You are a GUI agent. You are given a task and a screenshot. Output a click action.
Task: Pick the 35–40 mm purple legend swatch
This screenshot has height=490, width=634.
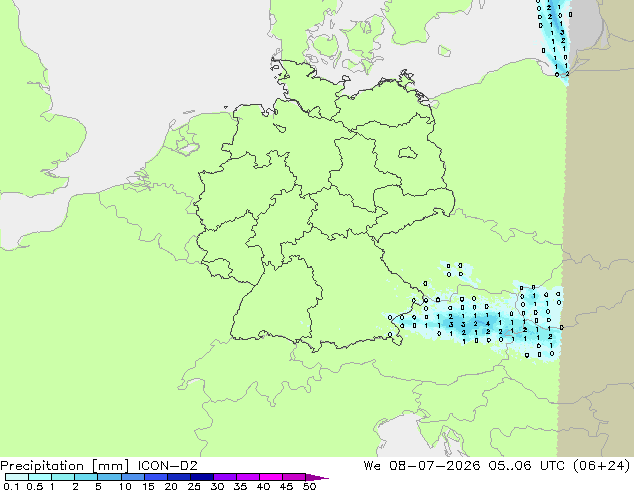pos(247,477)
